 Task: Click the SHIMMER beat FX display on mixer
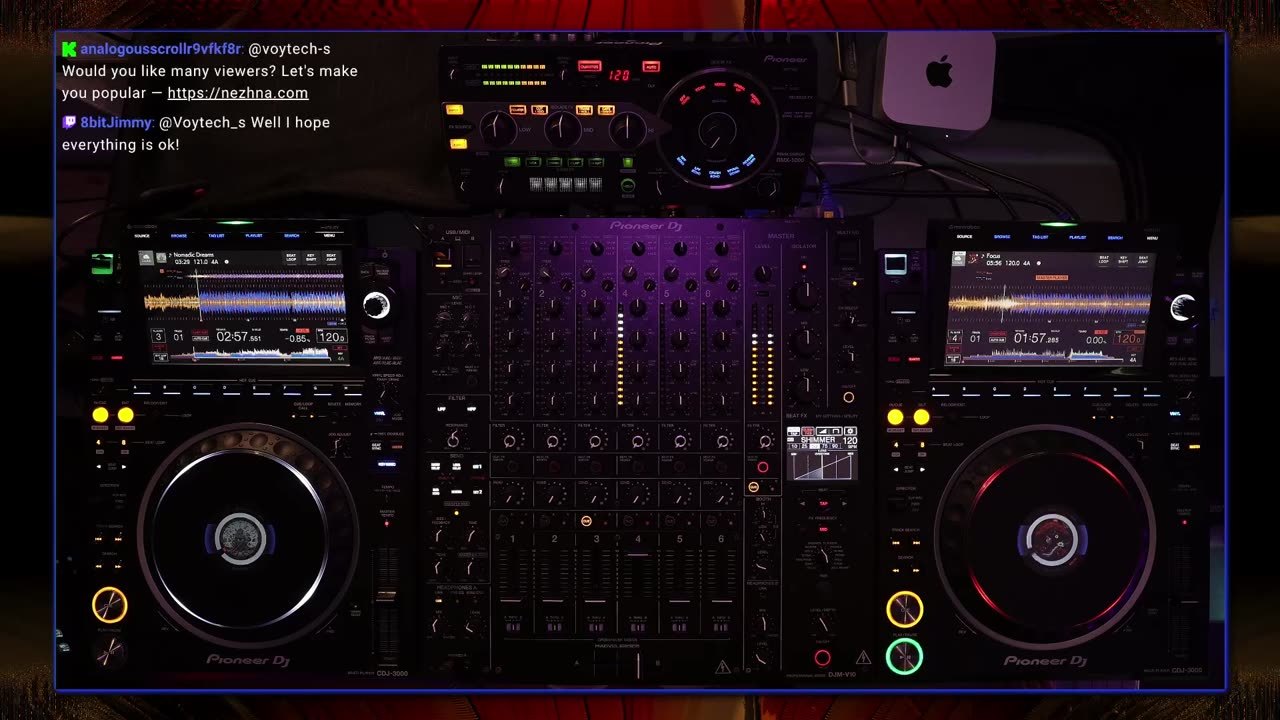[x=822, y=453]
